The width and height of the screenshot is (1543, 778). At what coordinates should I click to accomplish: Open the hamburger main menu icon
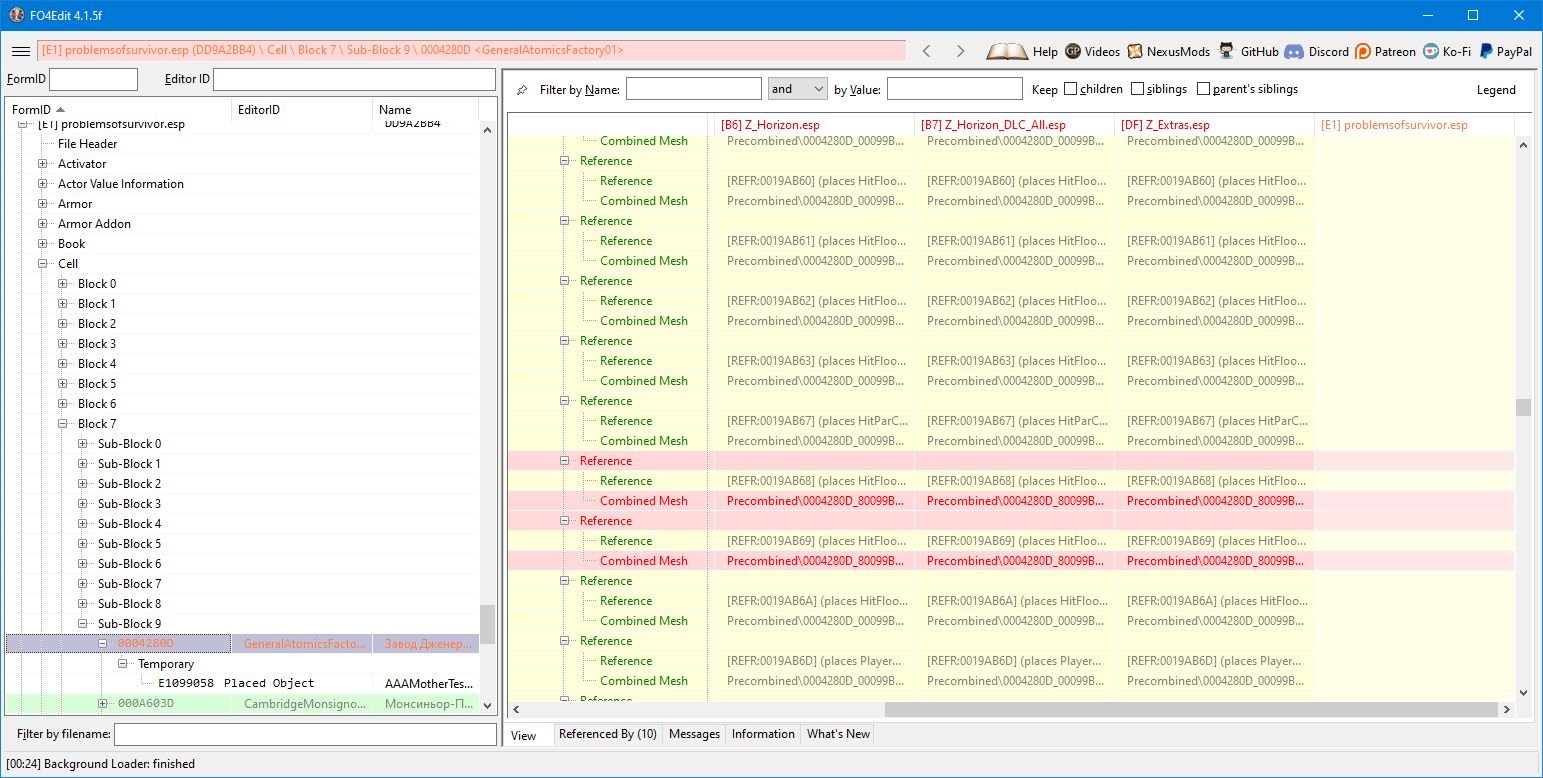pyautogui.click(x=20, y=51)
